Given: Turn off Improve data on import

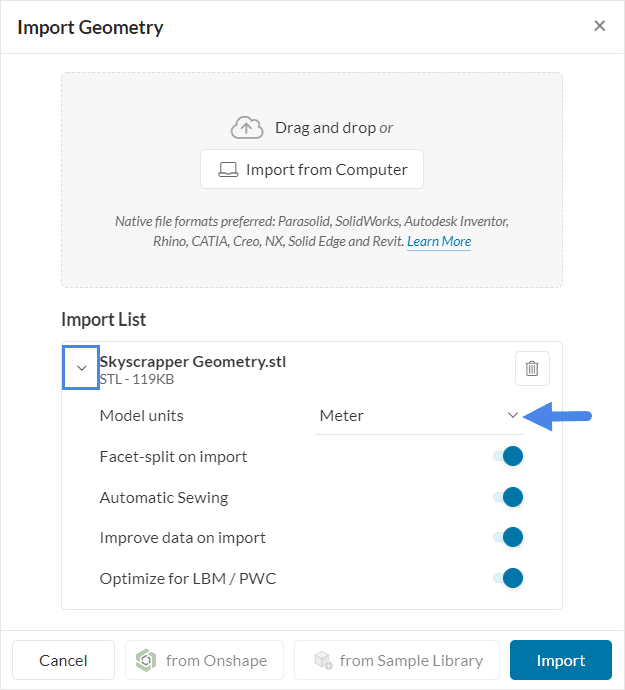Looking at the screenshot, I should click(x=509, y=537).
